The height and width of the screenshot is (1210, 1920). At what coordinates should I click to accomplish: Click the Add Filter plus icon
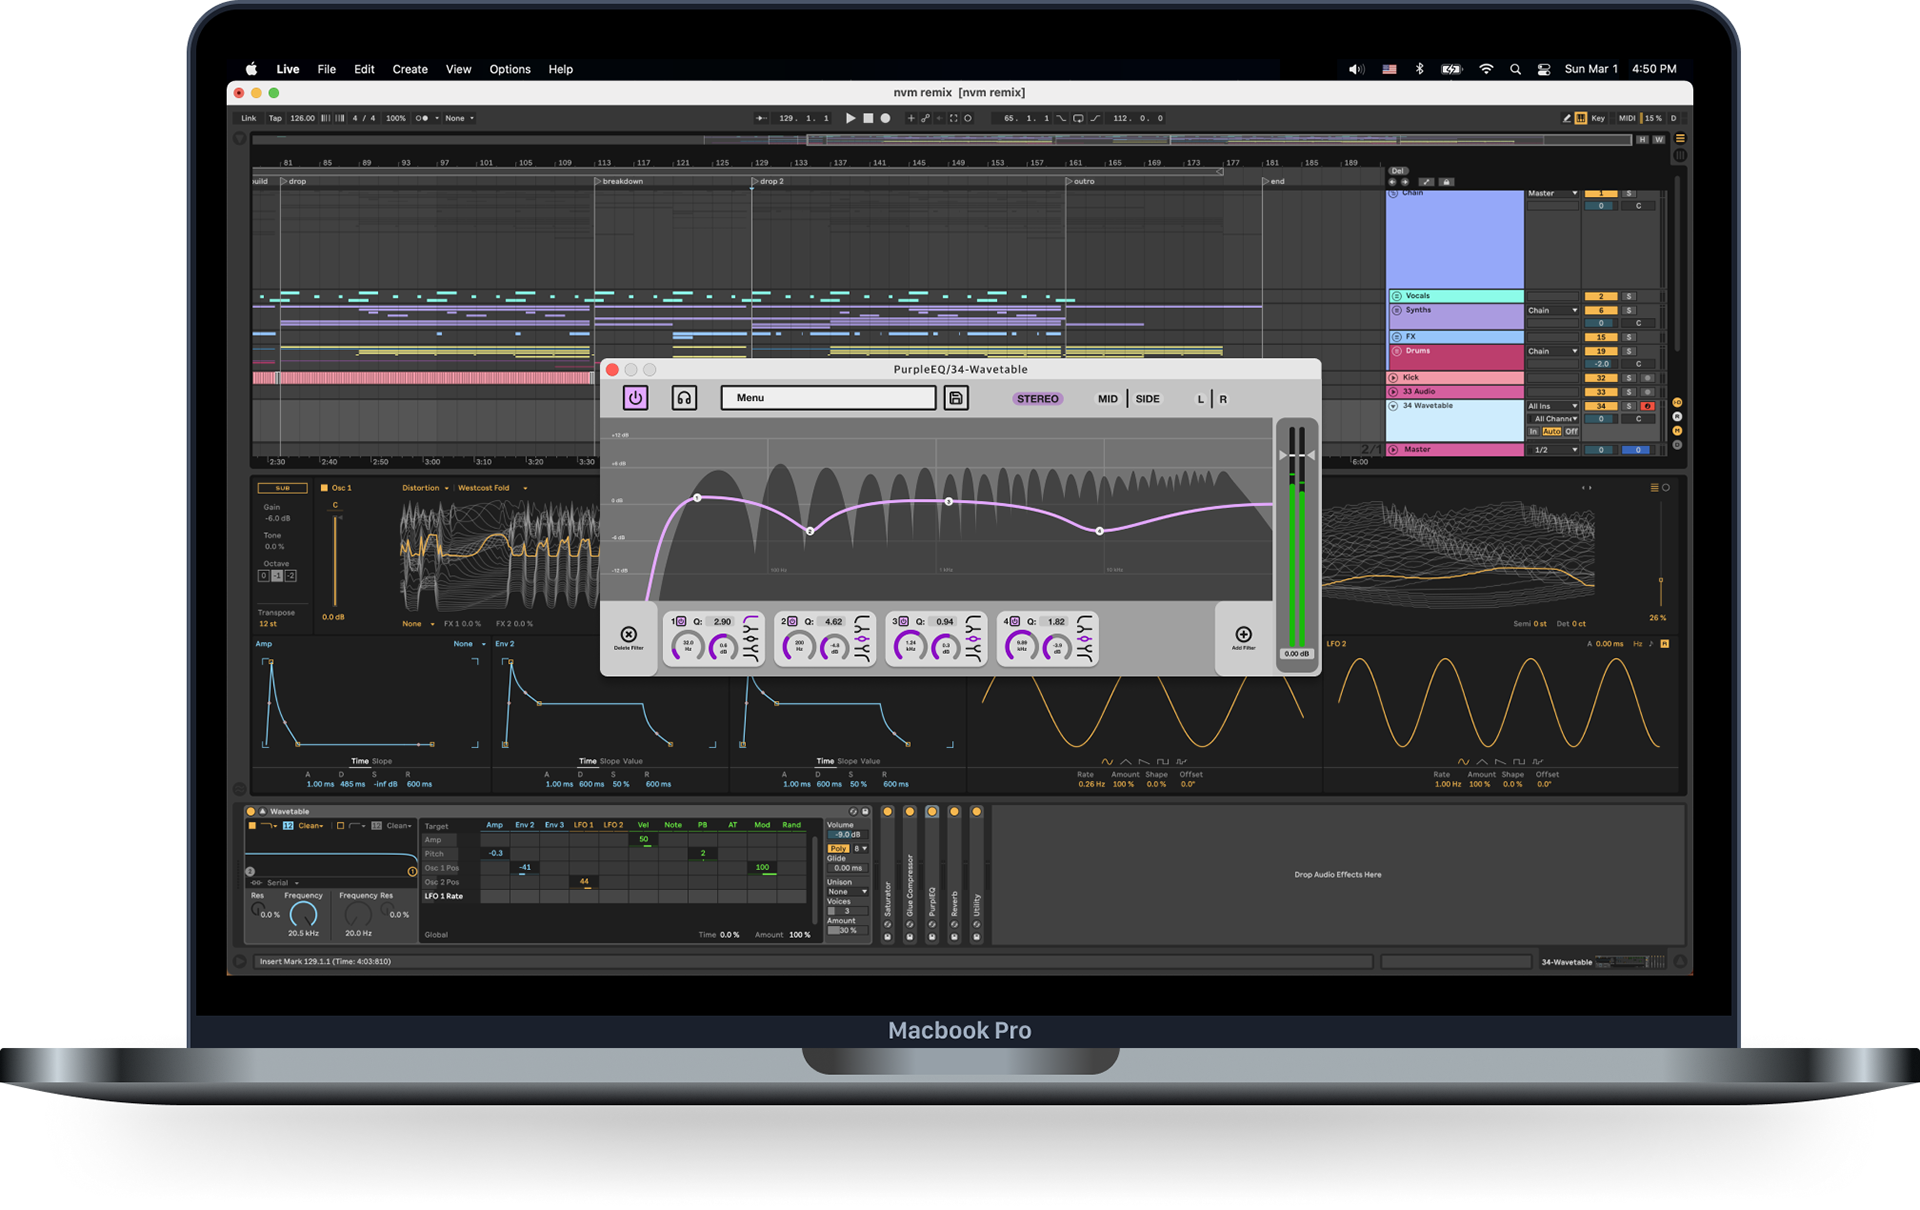click(x=1244, y=635)
